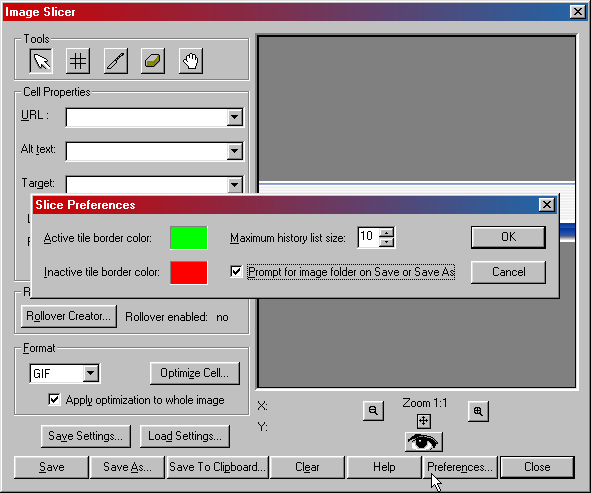Open the red inactive tile border color

(188, 273)
